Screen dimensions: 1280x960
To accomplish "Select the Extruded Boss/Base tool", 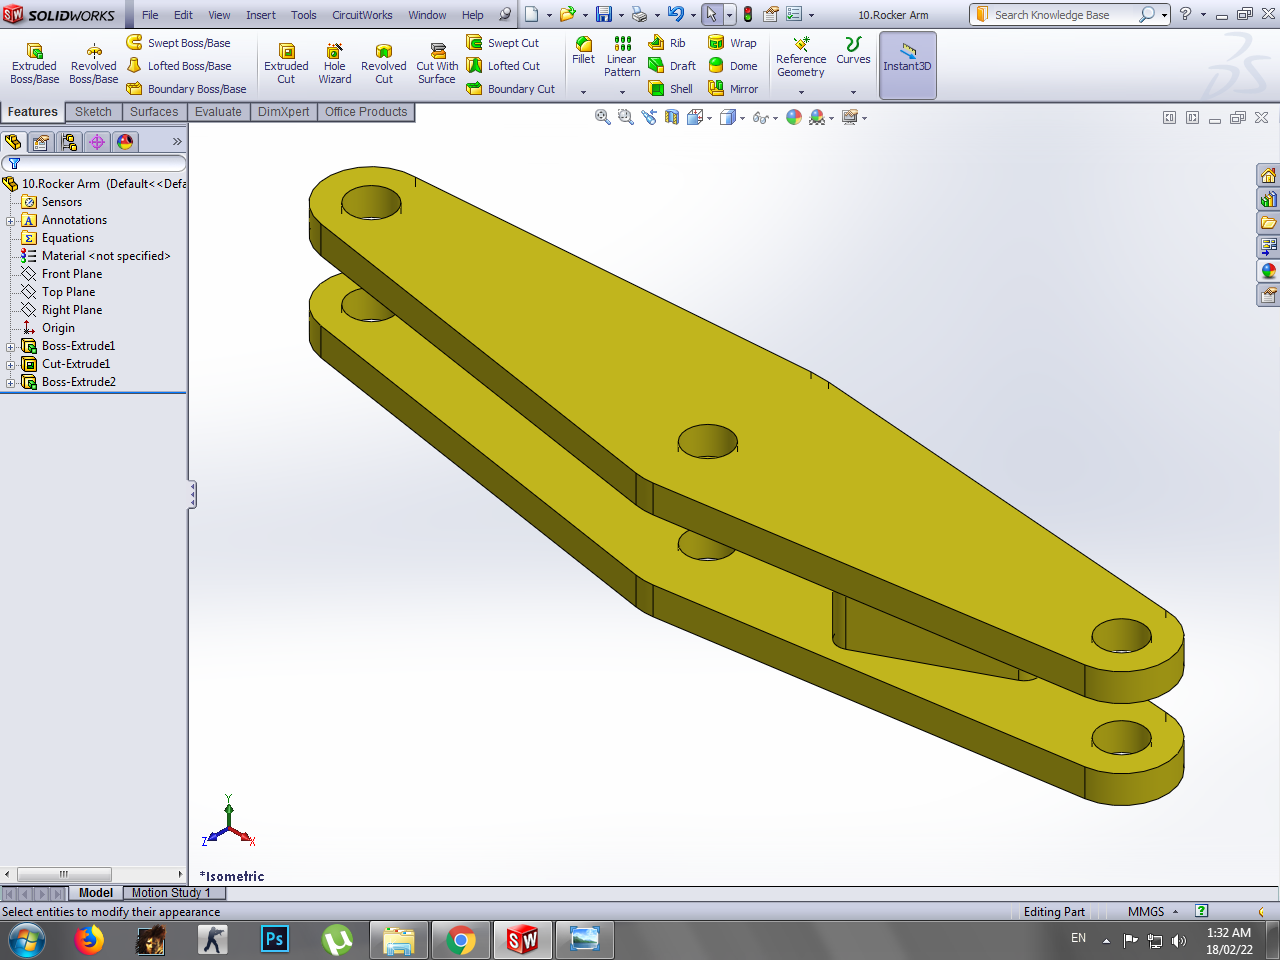I will pyautogui.click(x=34, y=64).
